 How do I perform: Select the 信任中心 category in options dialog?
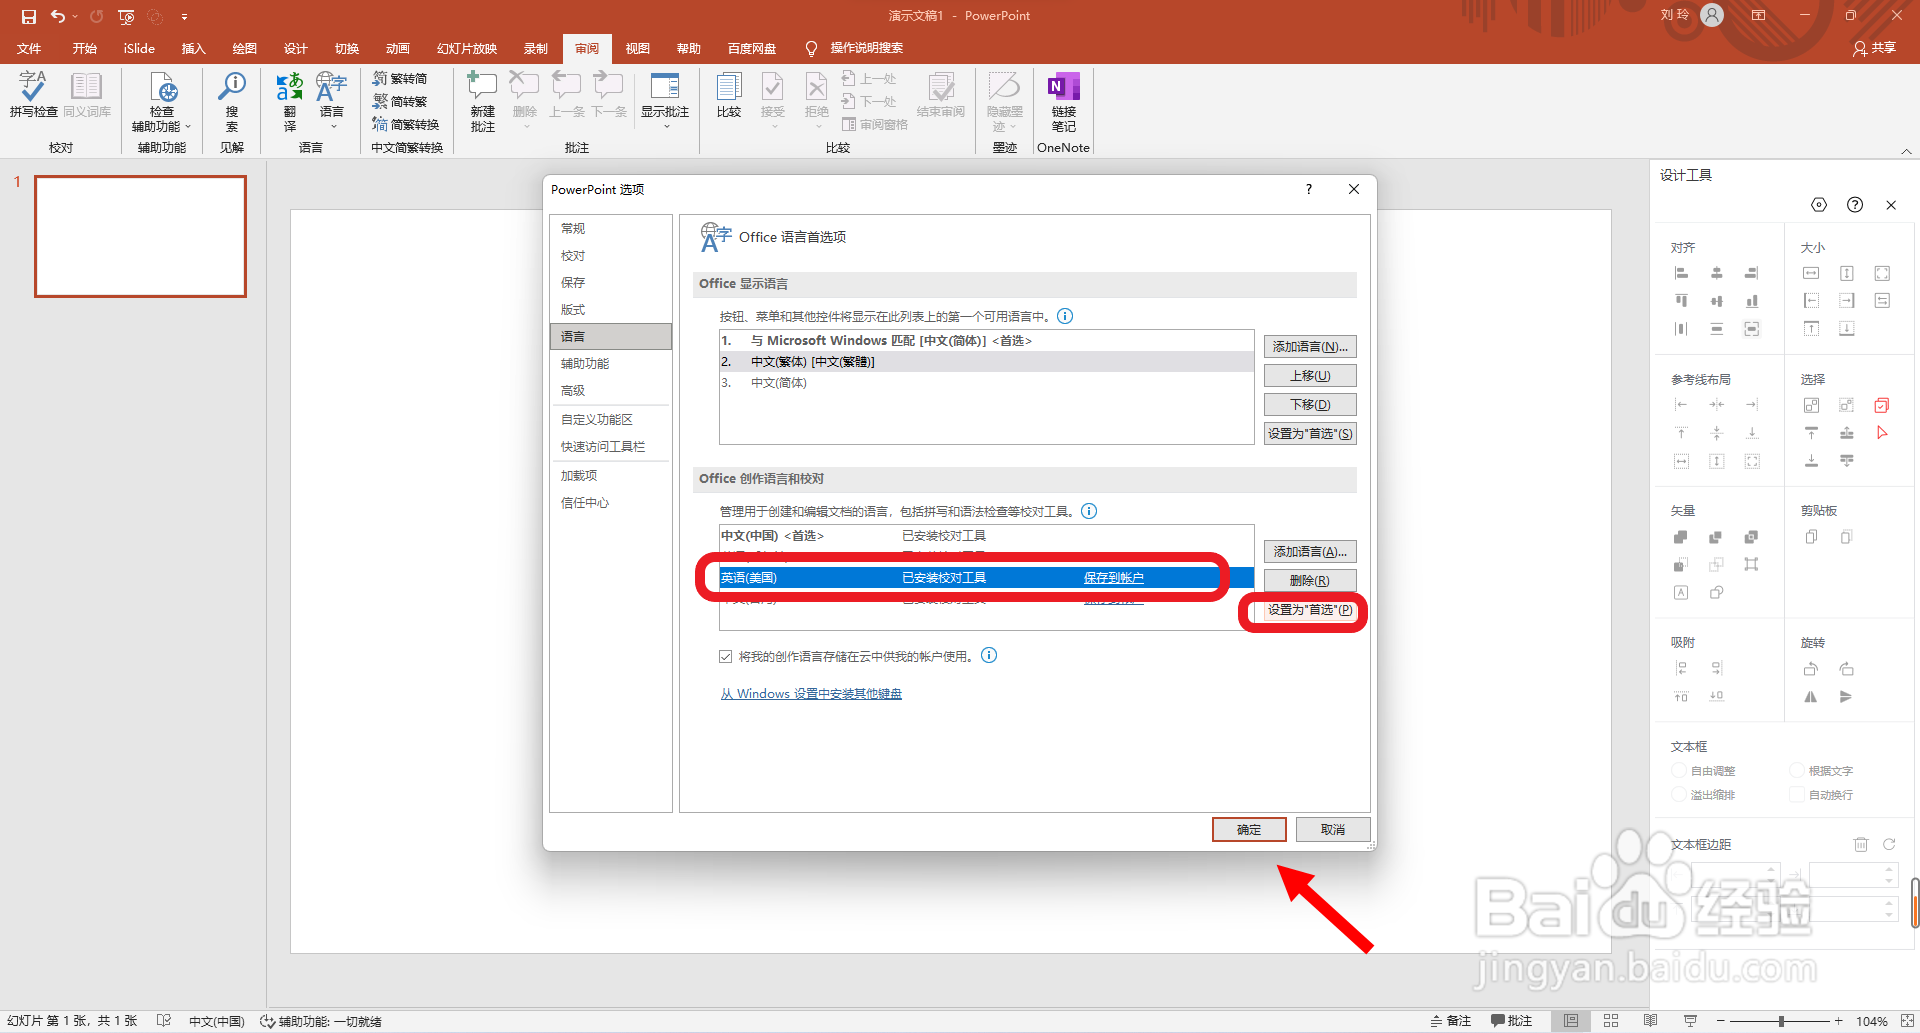coord(610,503)
